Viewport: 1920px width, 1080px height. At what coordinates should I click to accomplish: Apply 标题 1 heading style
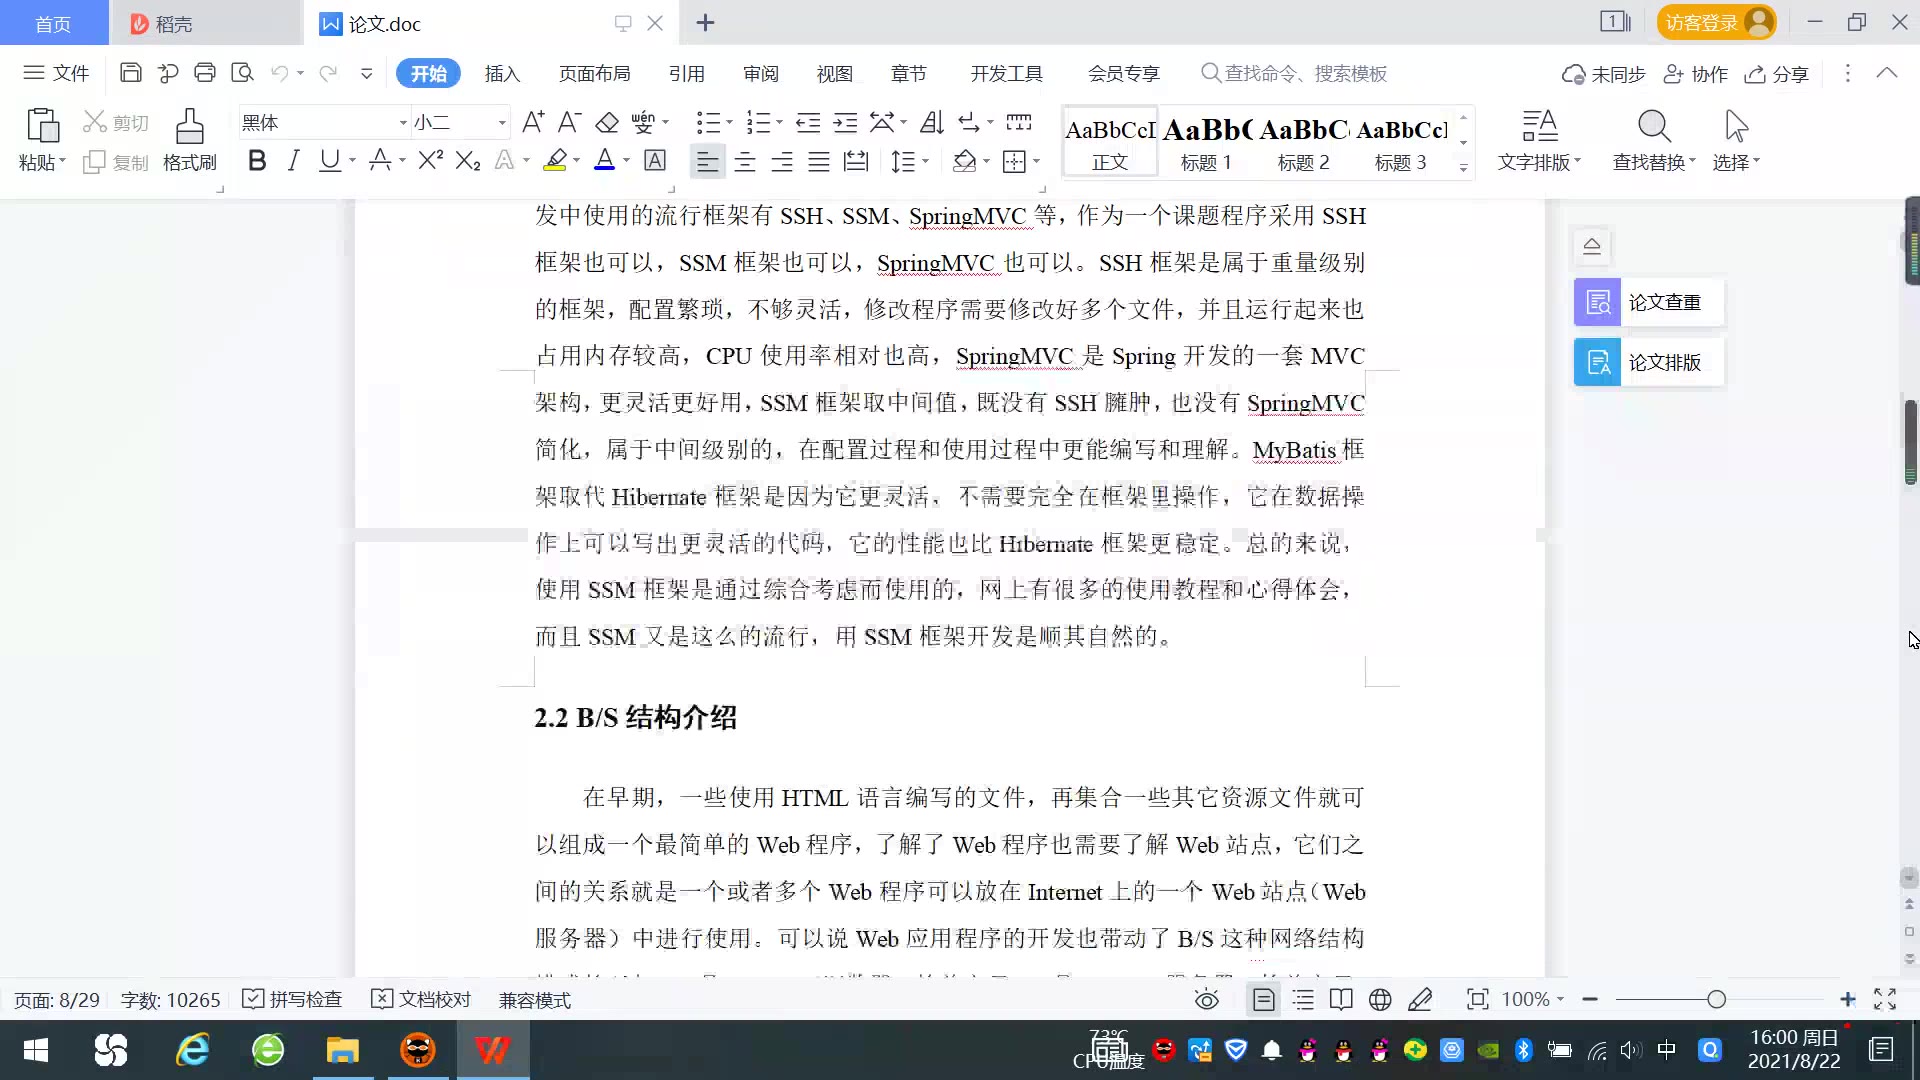1206,143
